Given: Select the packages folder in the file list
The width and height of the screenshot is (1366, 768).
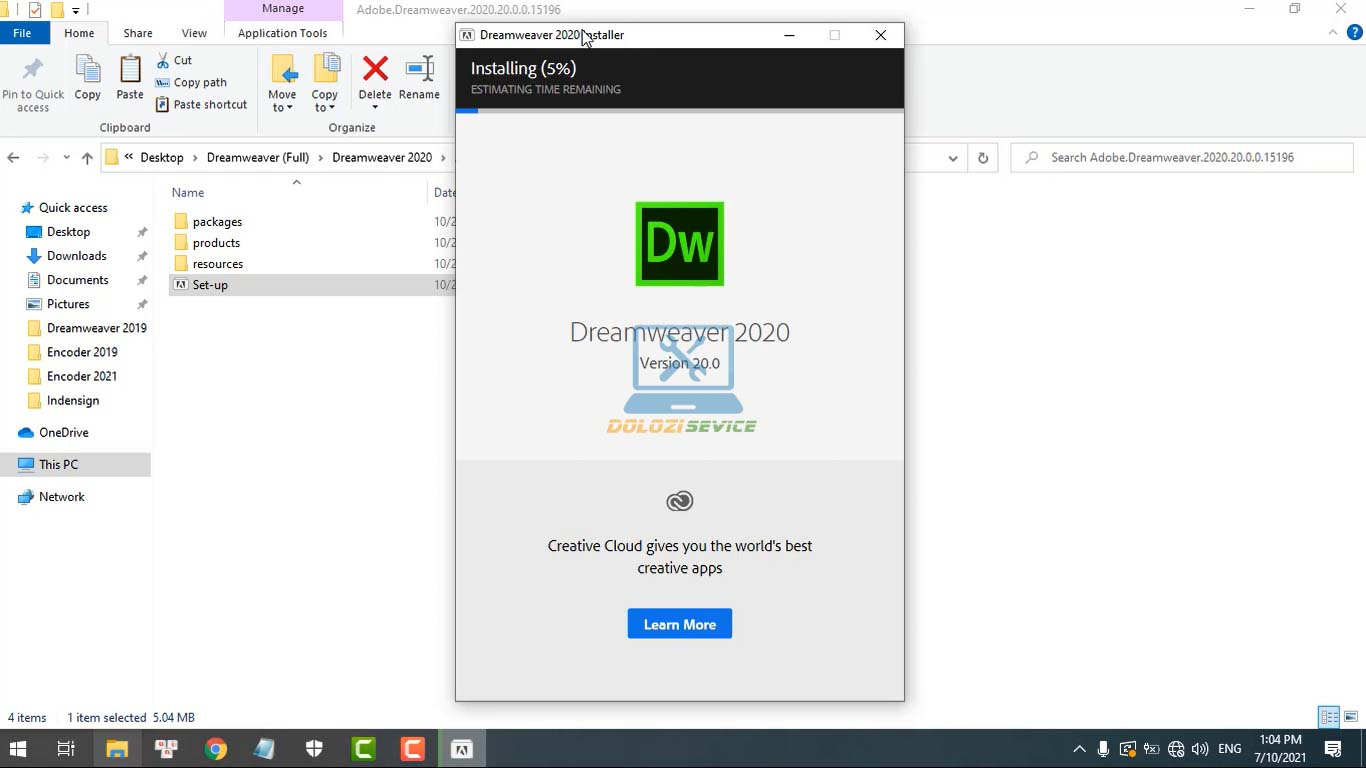Looking at the screenshot, I should click(217, 221).
